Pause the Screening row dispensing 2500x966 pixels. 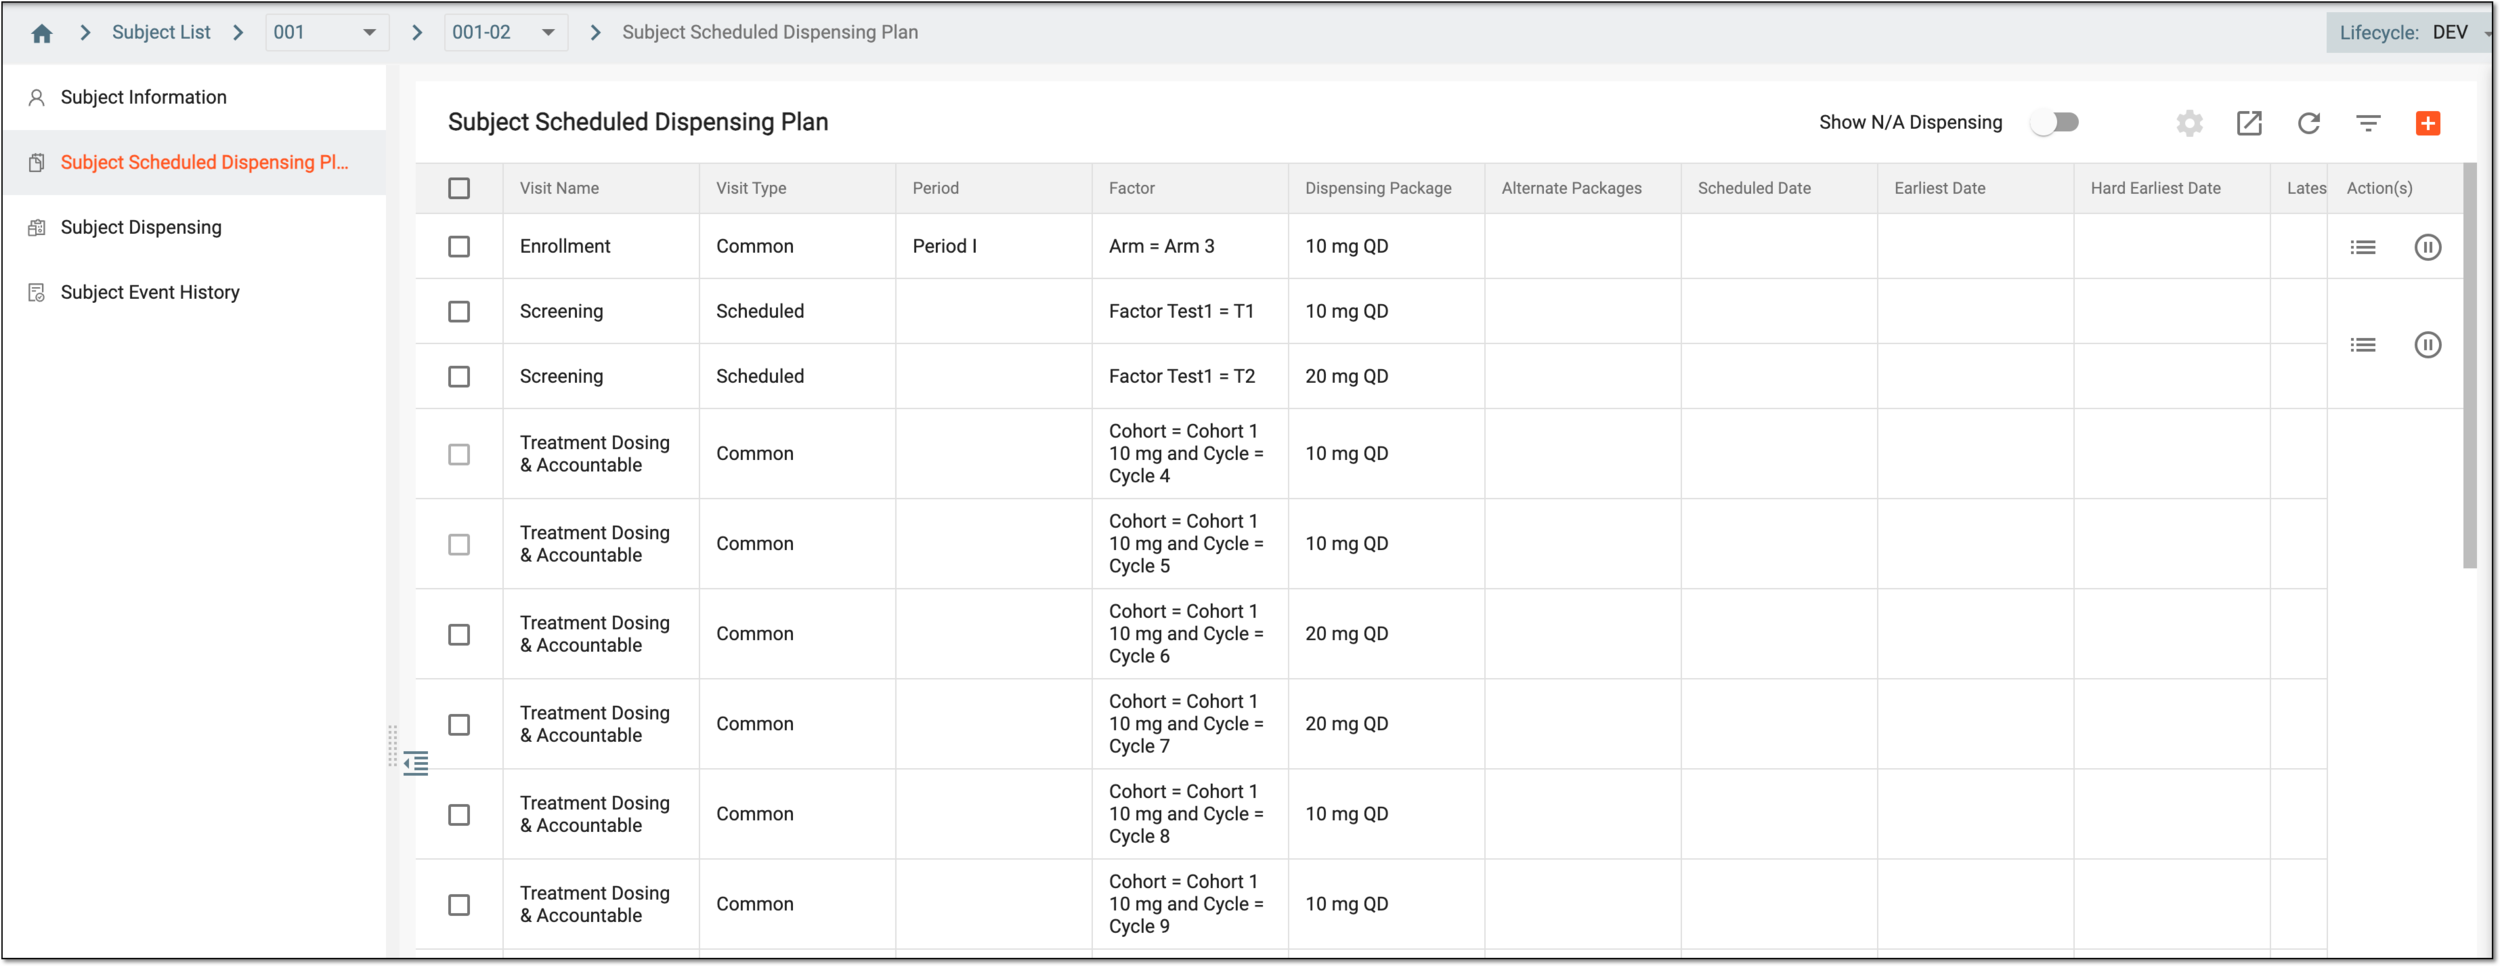pos(2427,345)
